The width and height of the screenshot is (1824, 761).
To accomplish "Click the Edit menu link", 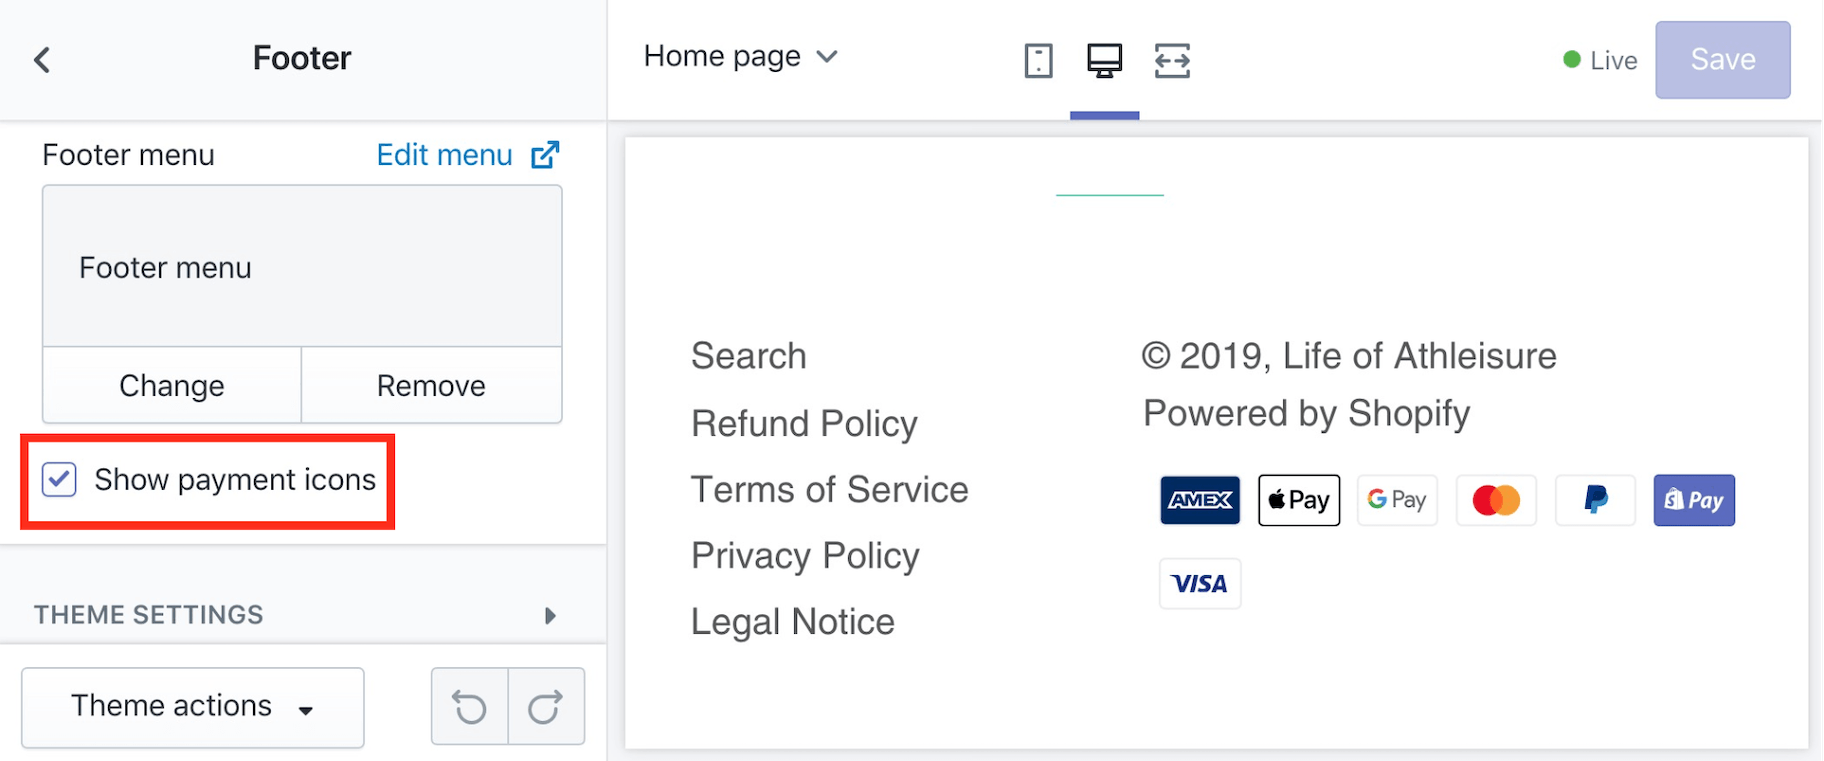I will click(444, 155).
